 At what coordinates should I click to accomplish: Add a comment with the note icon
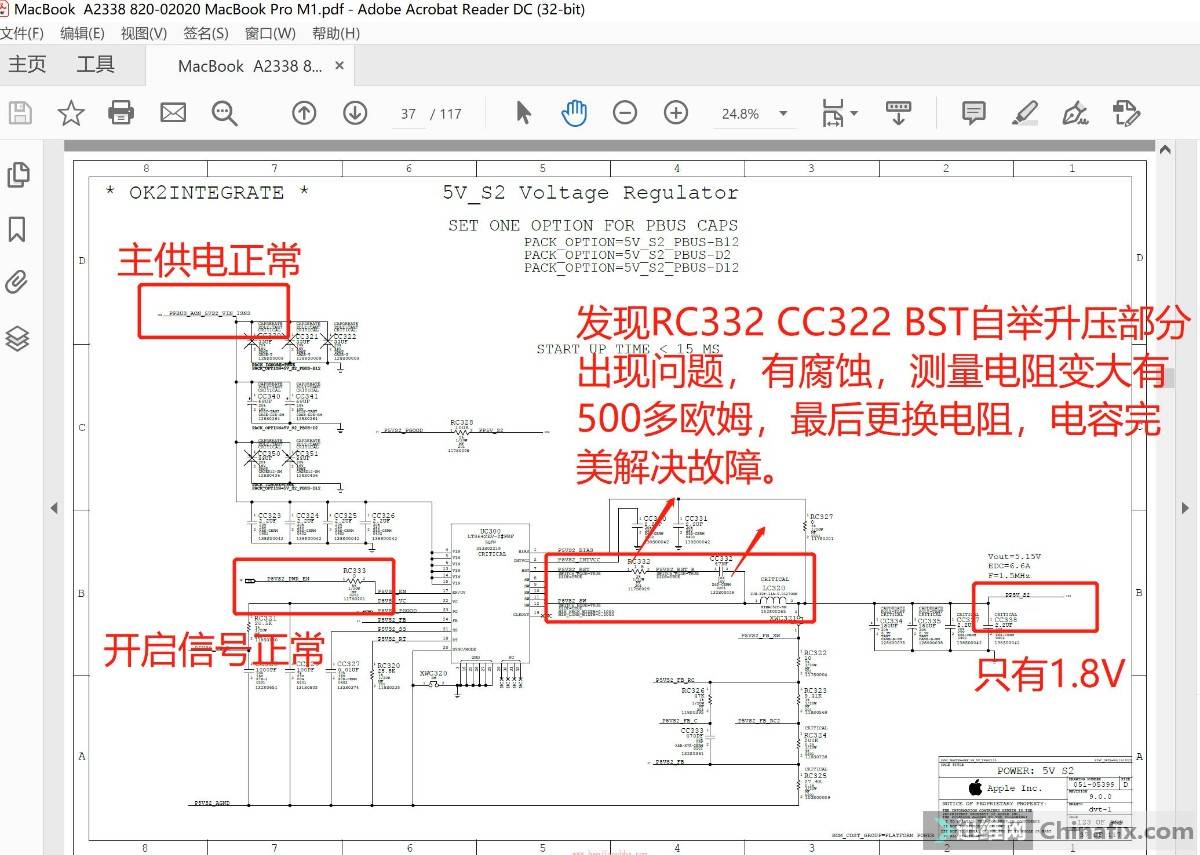point(973,113)
